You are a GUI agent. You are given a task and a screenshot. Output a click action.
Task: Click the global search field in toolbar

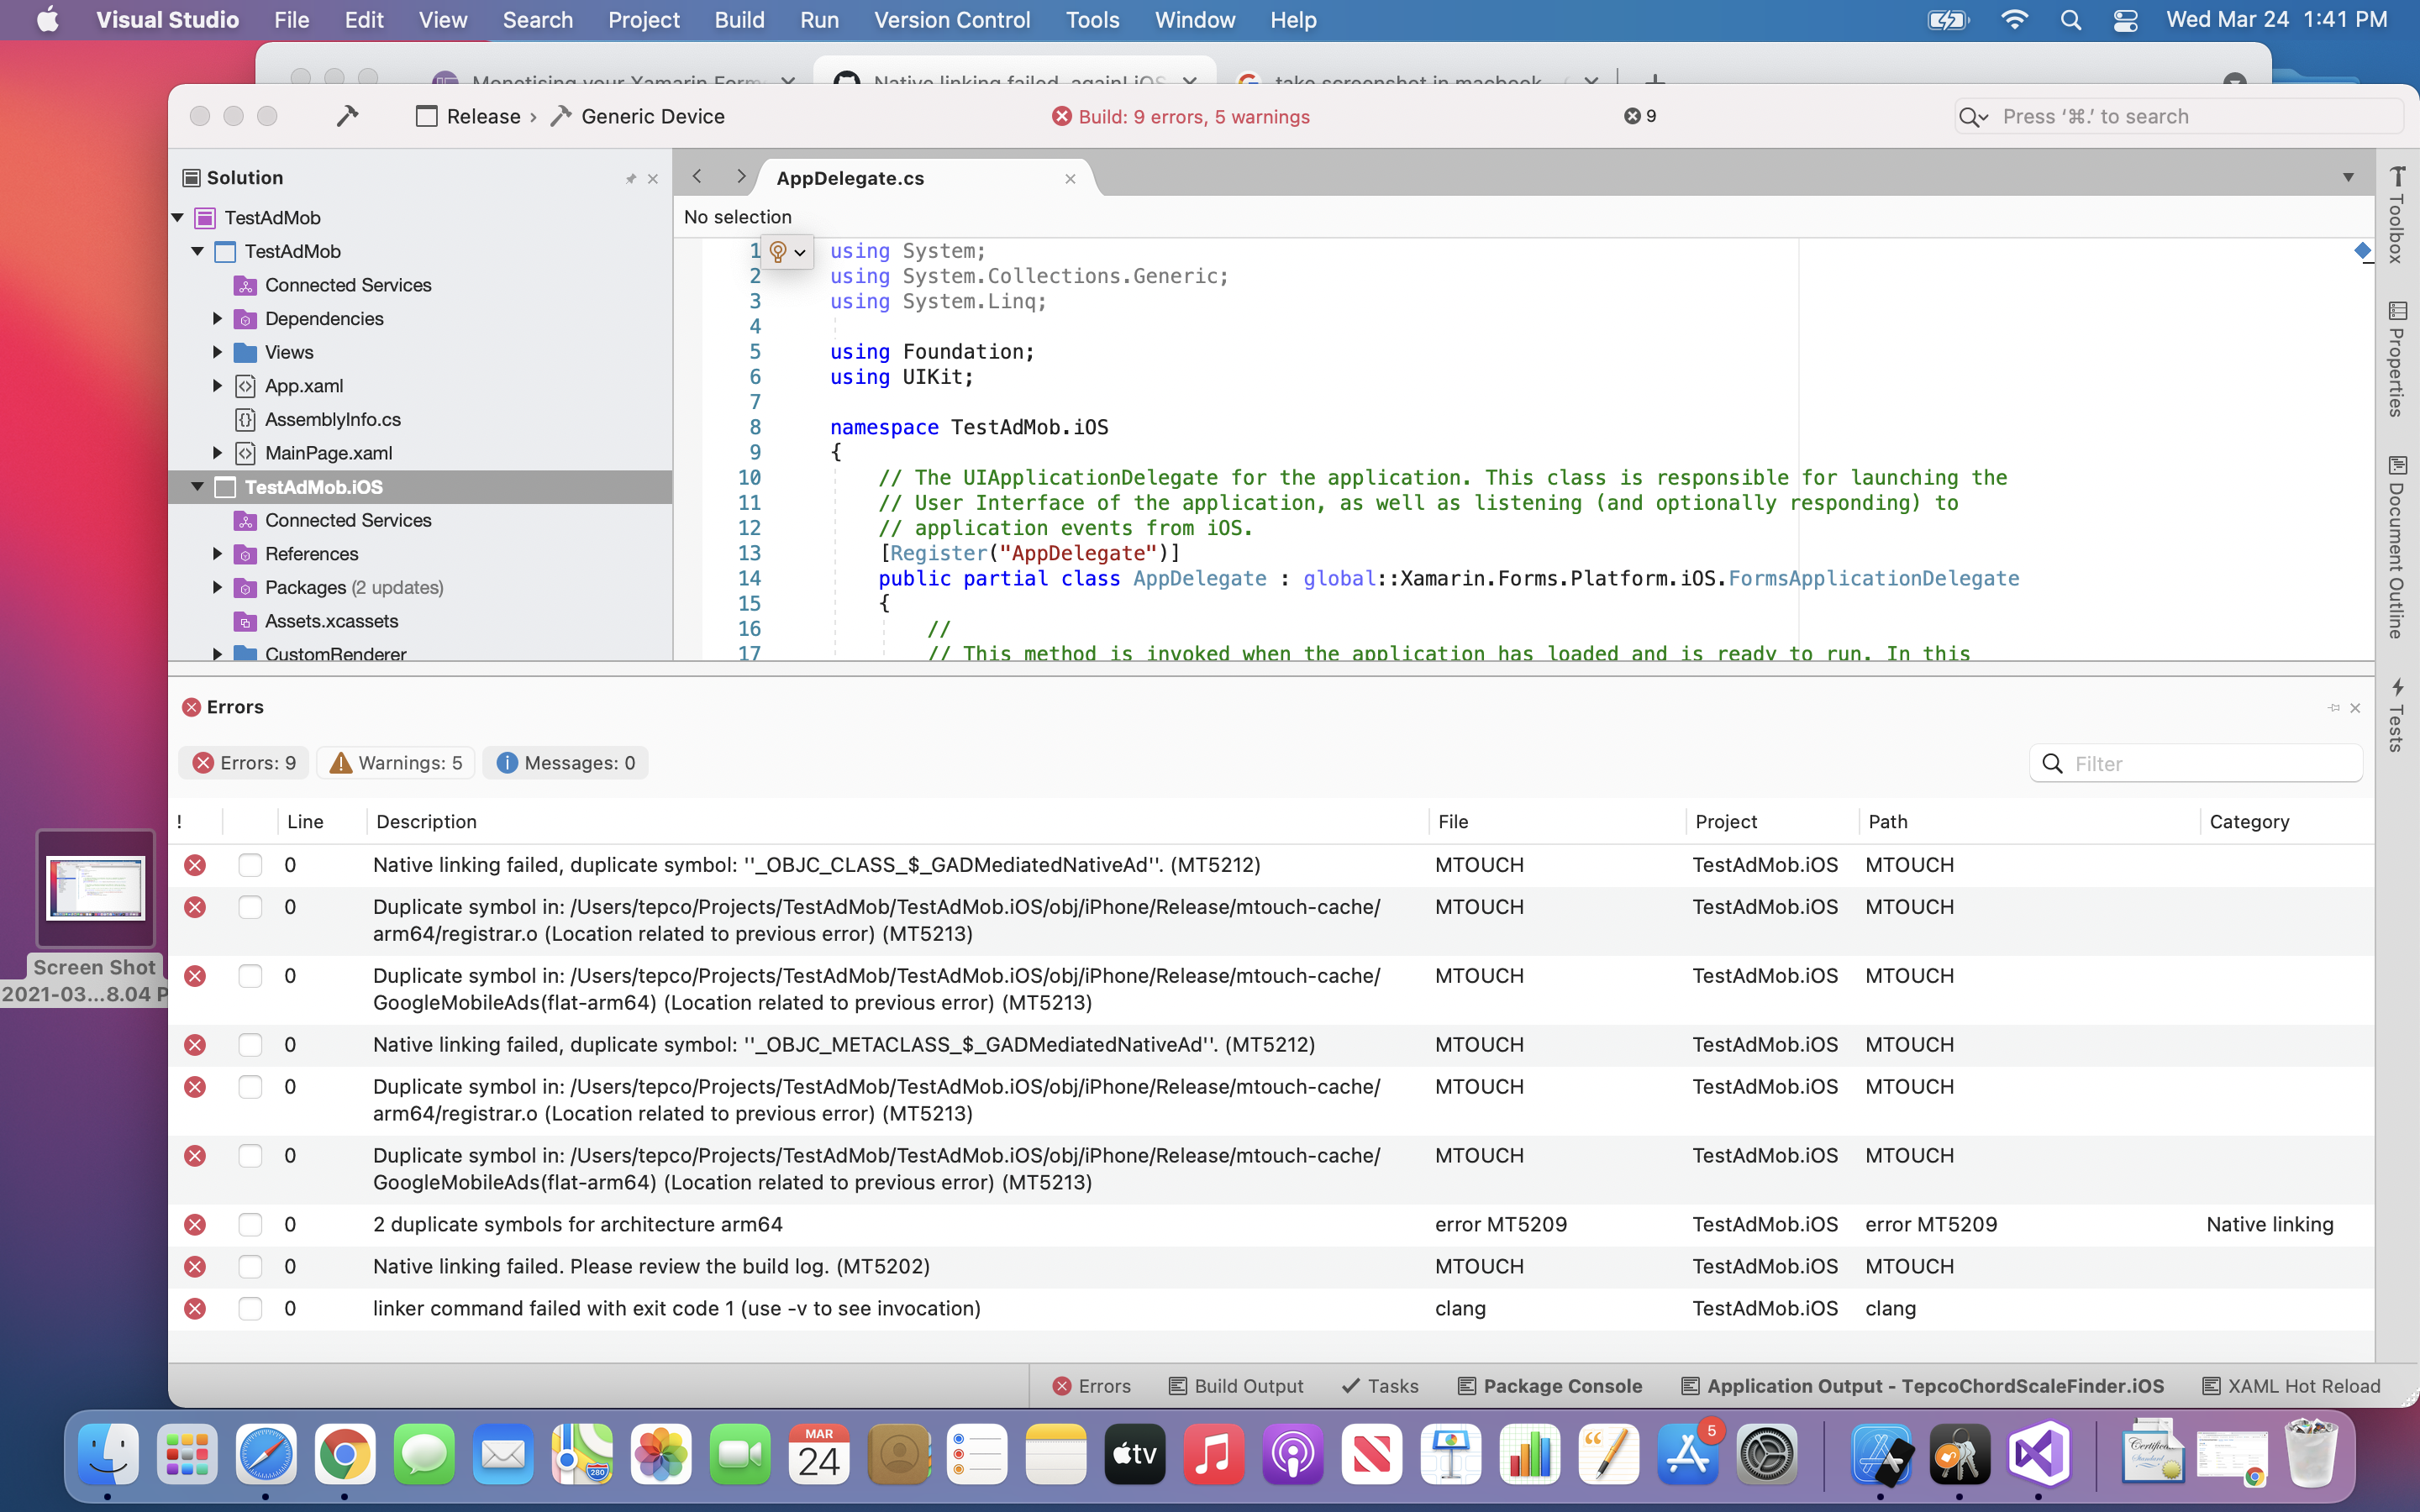point(2178,117)
